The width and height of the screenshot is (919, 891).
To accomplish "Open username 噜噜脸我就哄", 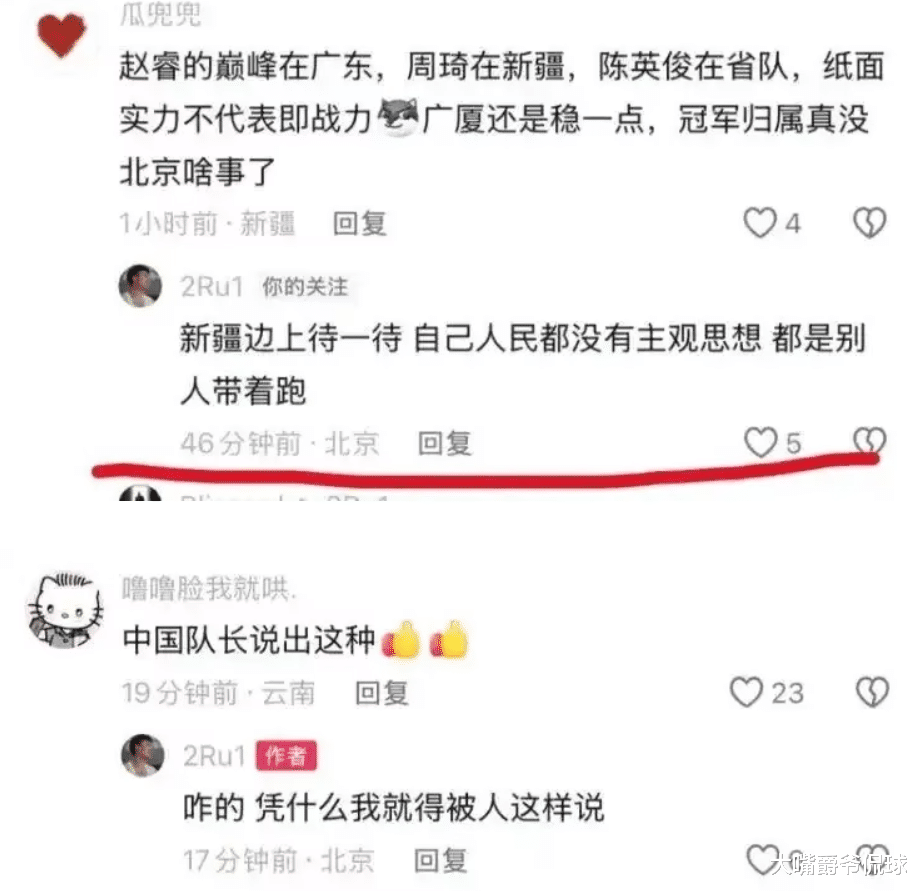I will (209, 588).
